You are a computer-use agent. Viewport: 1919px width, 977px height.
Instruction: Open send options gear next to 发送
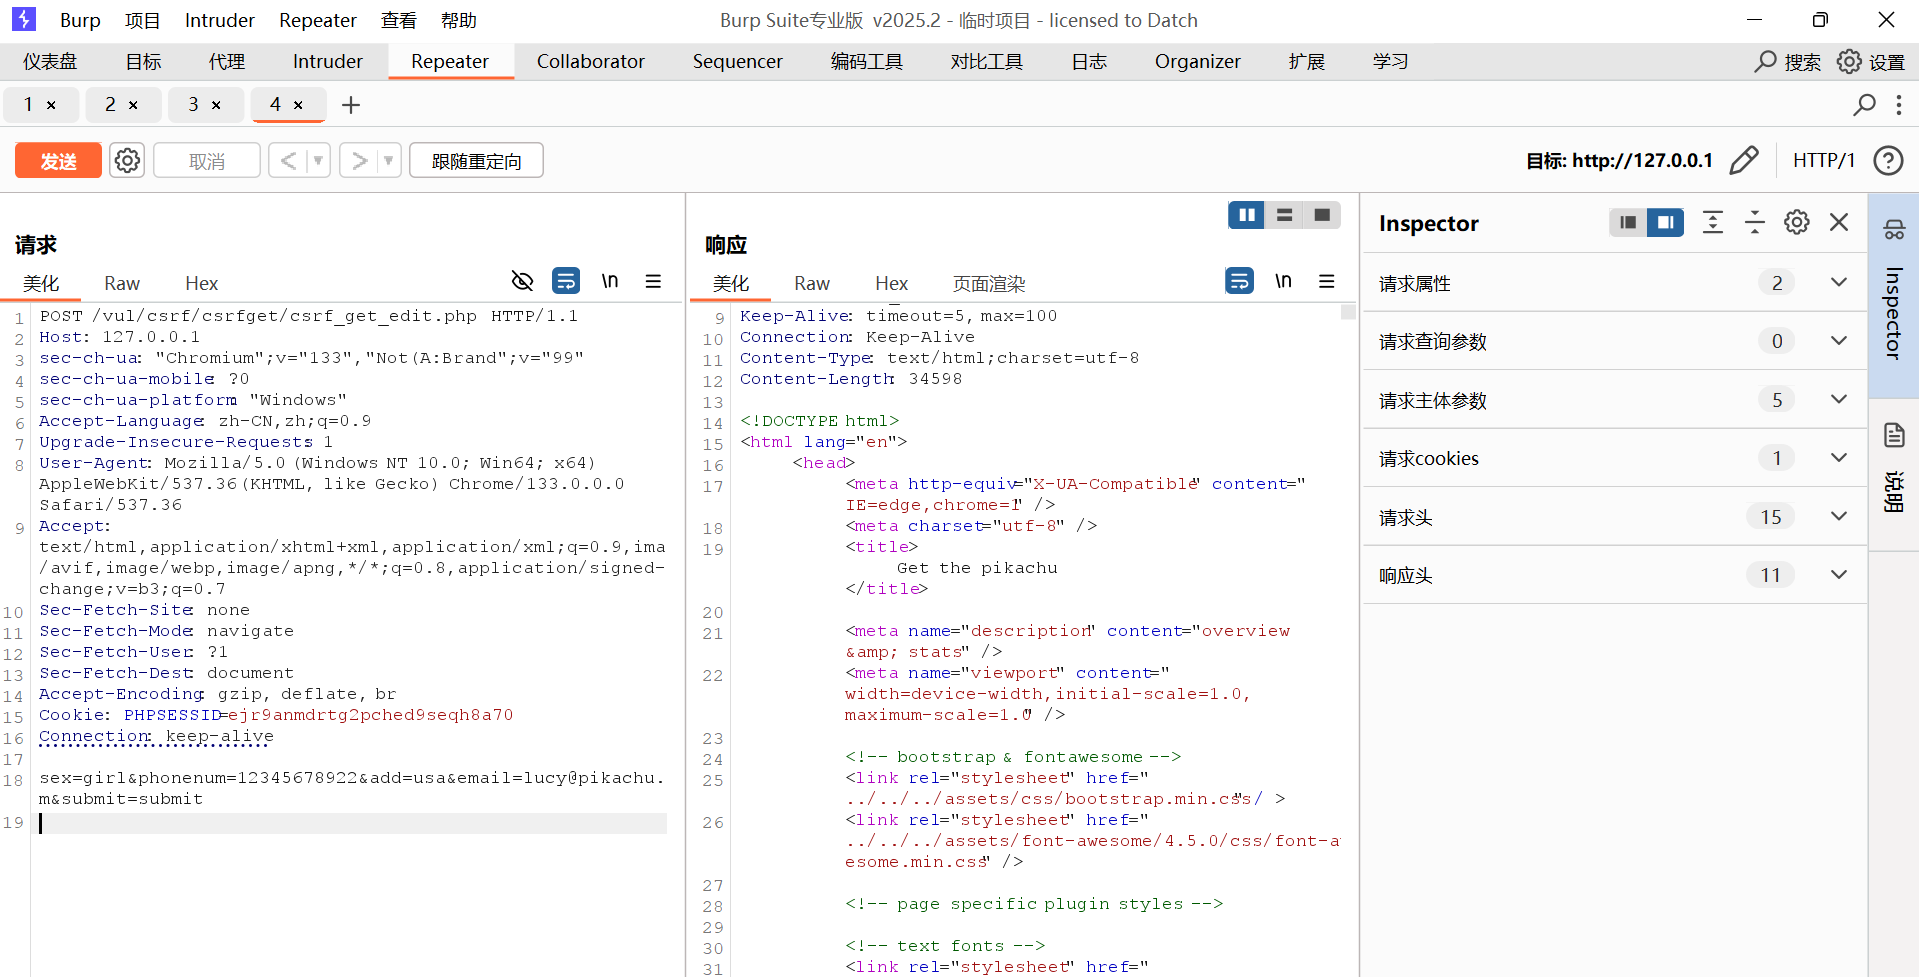click(x=127, y=160)
